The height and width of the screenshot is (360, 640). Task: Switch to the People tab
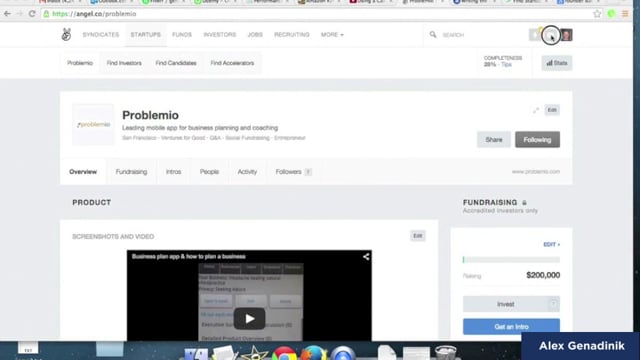(209, 172)
